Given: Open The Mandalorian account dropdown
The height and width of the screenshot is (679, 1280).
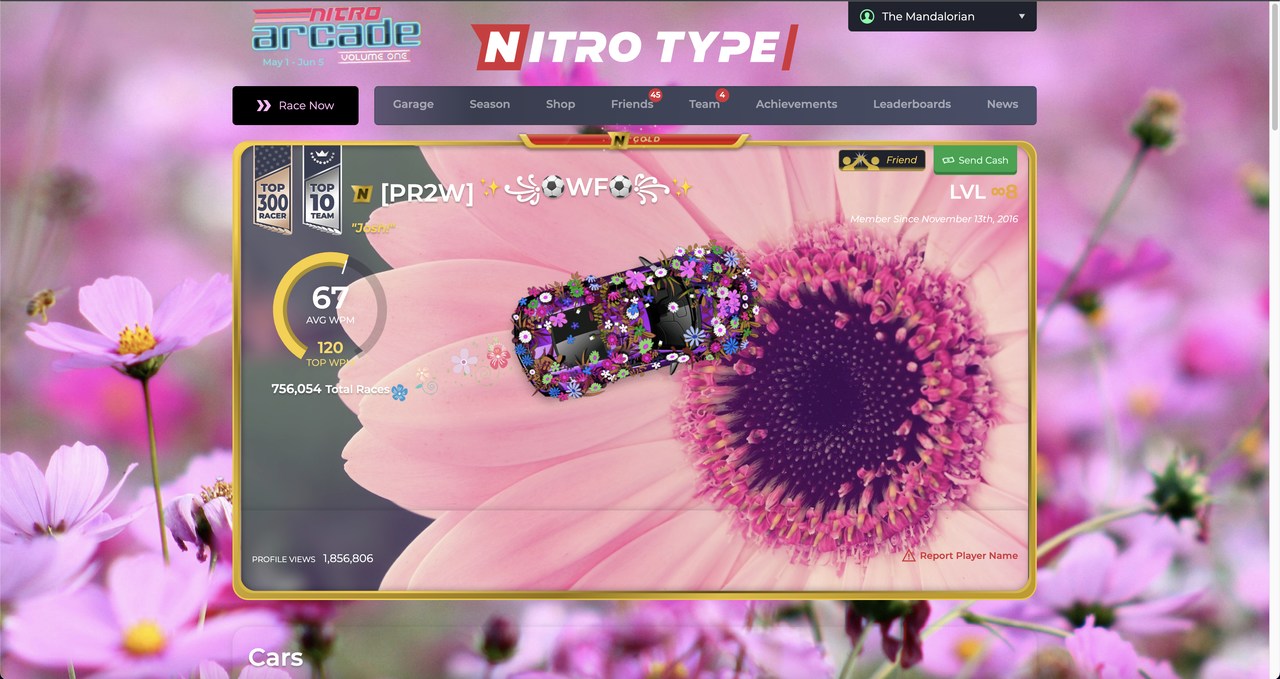Looking at the screenshot, I should coord(940,16).
